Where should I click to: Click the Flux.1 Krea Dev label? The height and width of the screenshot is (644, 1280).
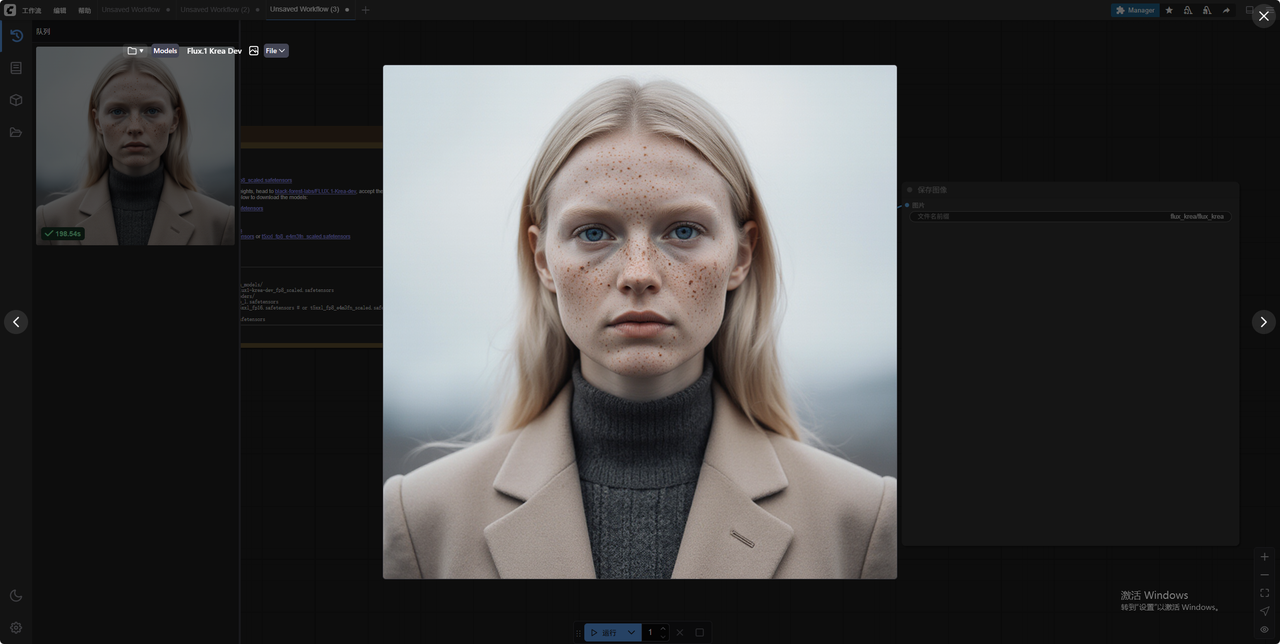coord(214,51)
